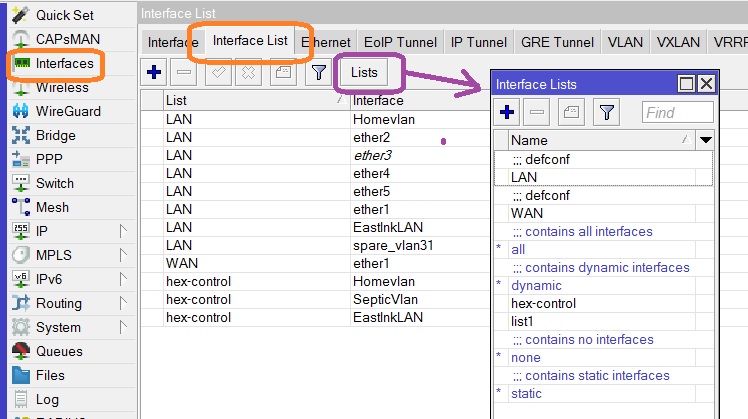Expand IPv6 submenu arrow
Screen dimensions: 748x419
pyautogui.click(x=123, y=279)
